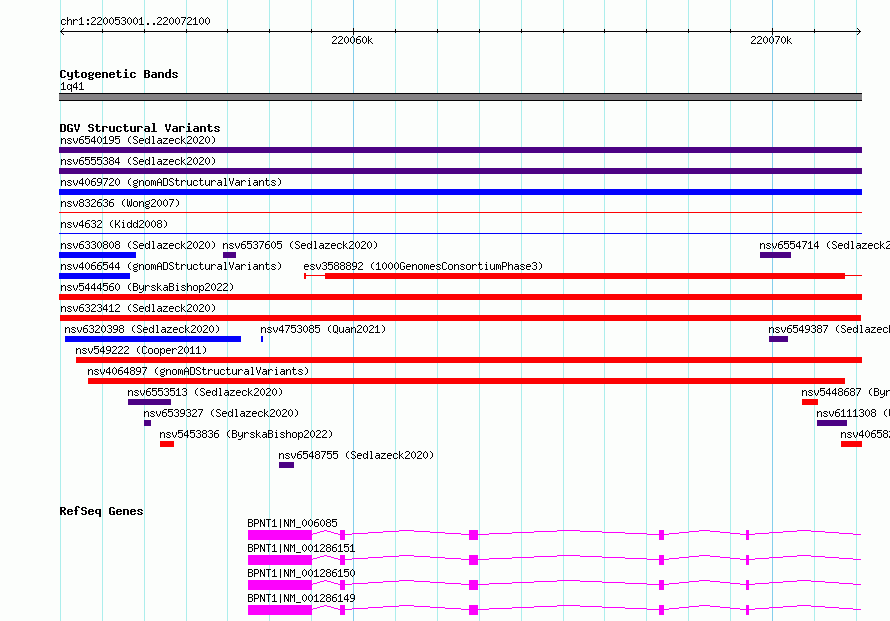Select the esv3588892 1000Genomes red bar
Screen dimensions: 890x621
[585, 276]
